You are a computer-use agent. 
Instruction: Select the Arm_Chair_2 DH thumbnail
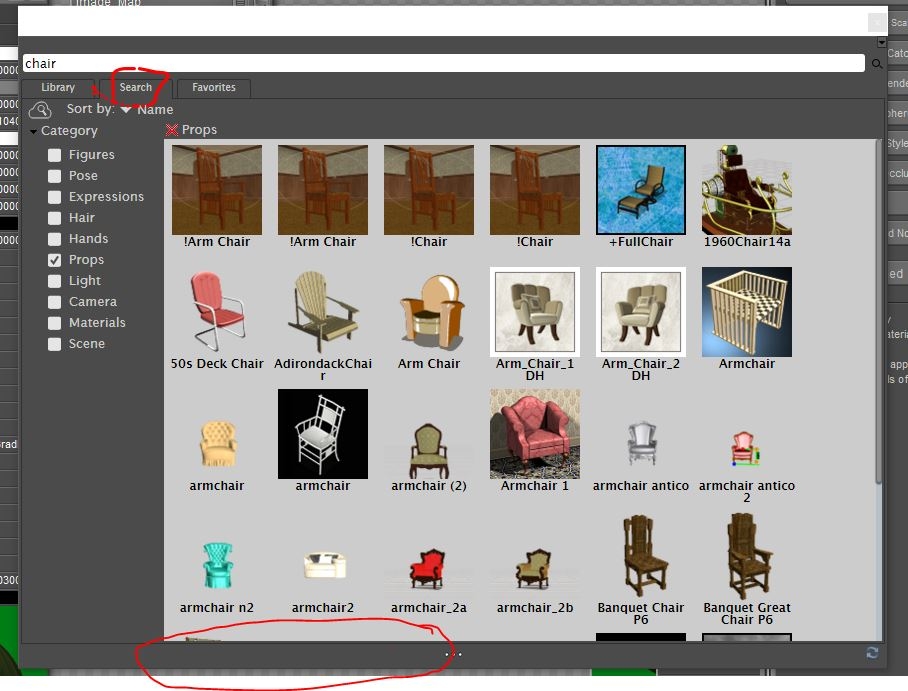click(x=640, y=312)
